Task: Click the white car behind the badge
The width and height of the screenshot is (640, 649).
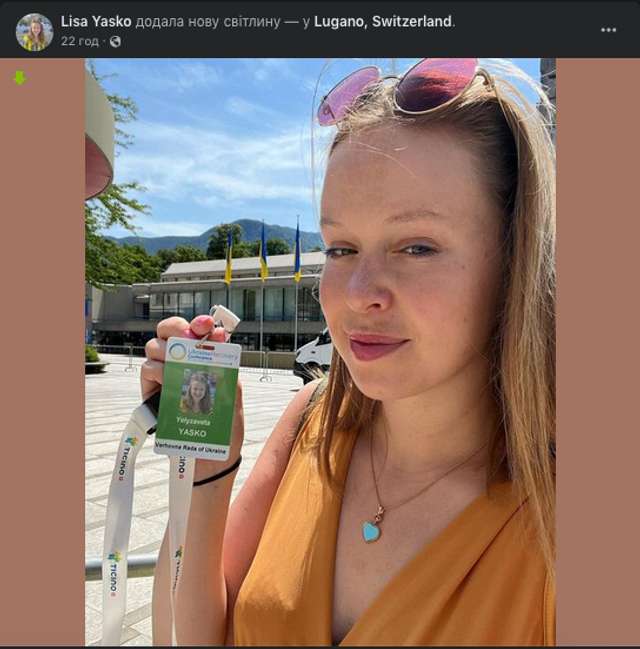Action: coord(313,357)
